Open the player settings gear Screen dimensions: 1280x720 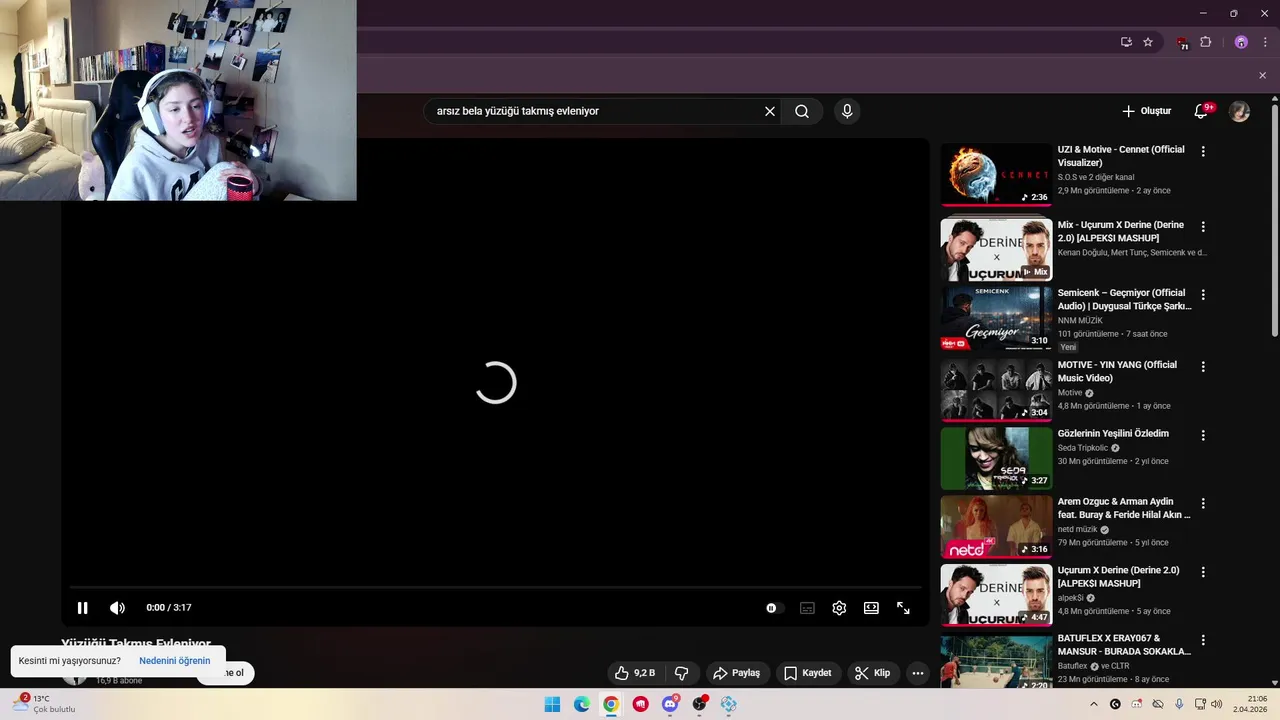click(x=839, y=608)
